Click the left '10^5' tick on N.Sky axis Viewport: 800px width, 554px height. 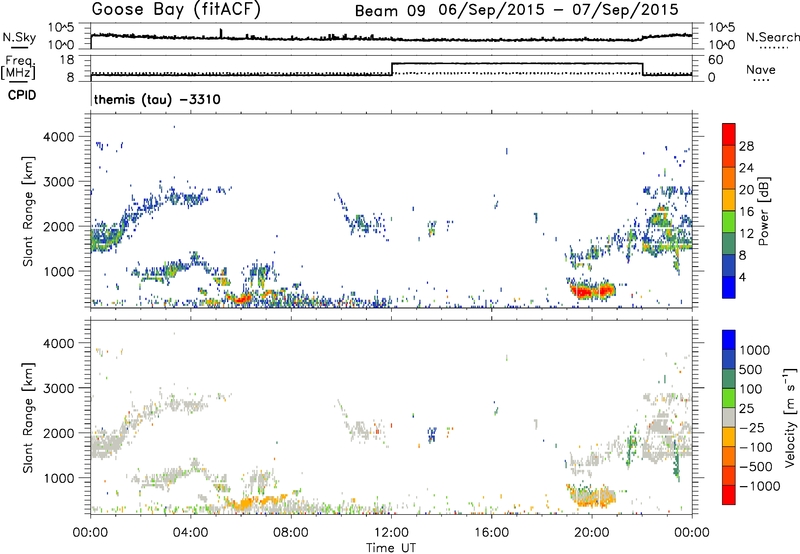[62, 27]
